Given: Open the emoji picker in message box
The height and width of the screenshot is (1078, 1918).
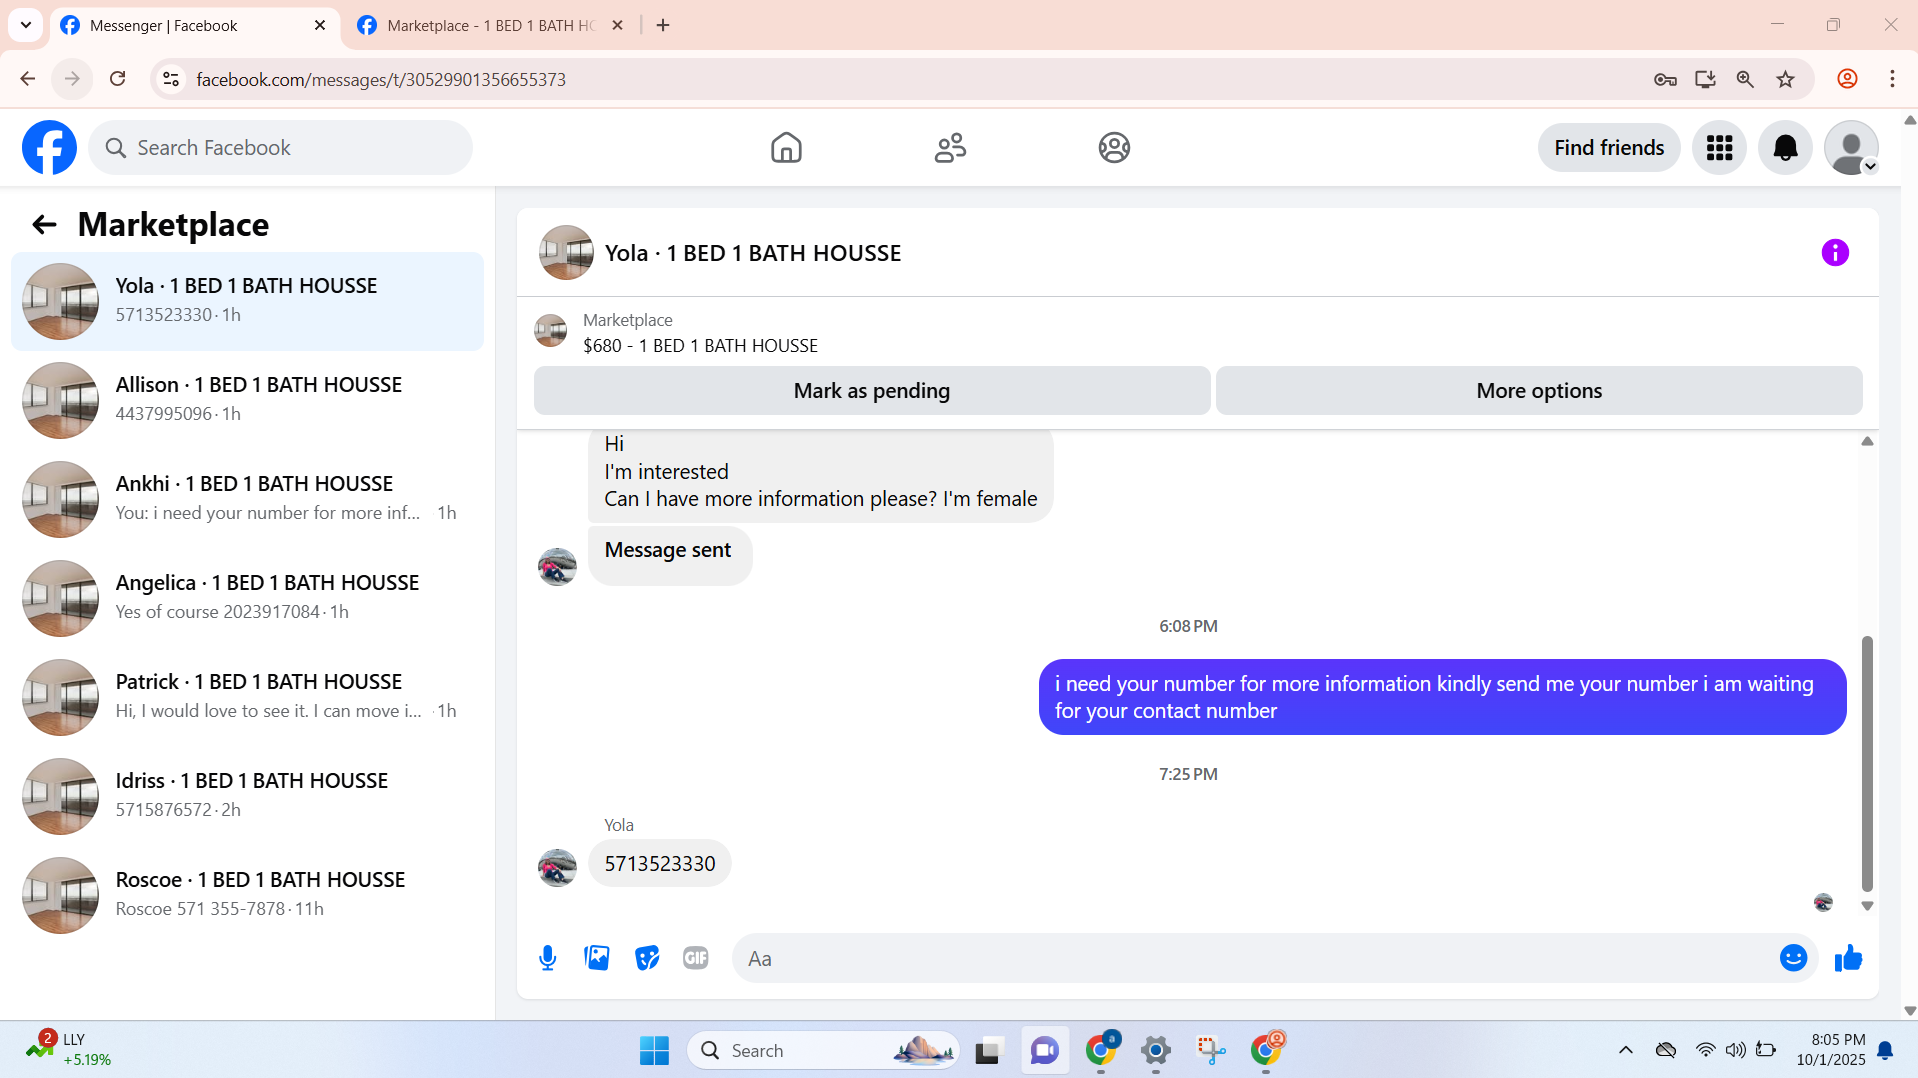Looking at the screenshot, I should coord(1793,958).
